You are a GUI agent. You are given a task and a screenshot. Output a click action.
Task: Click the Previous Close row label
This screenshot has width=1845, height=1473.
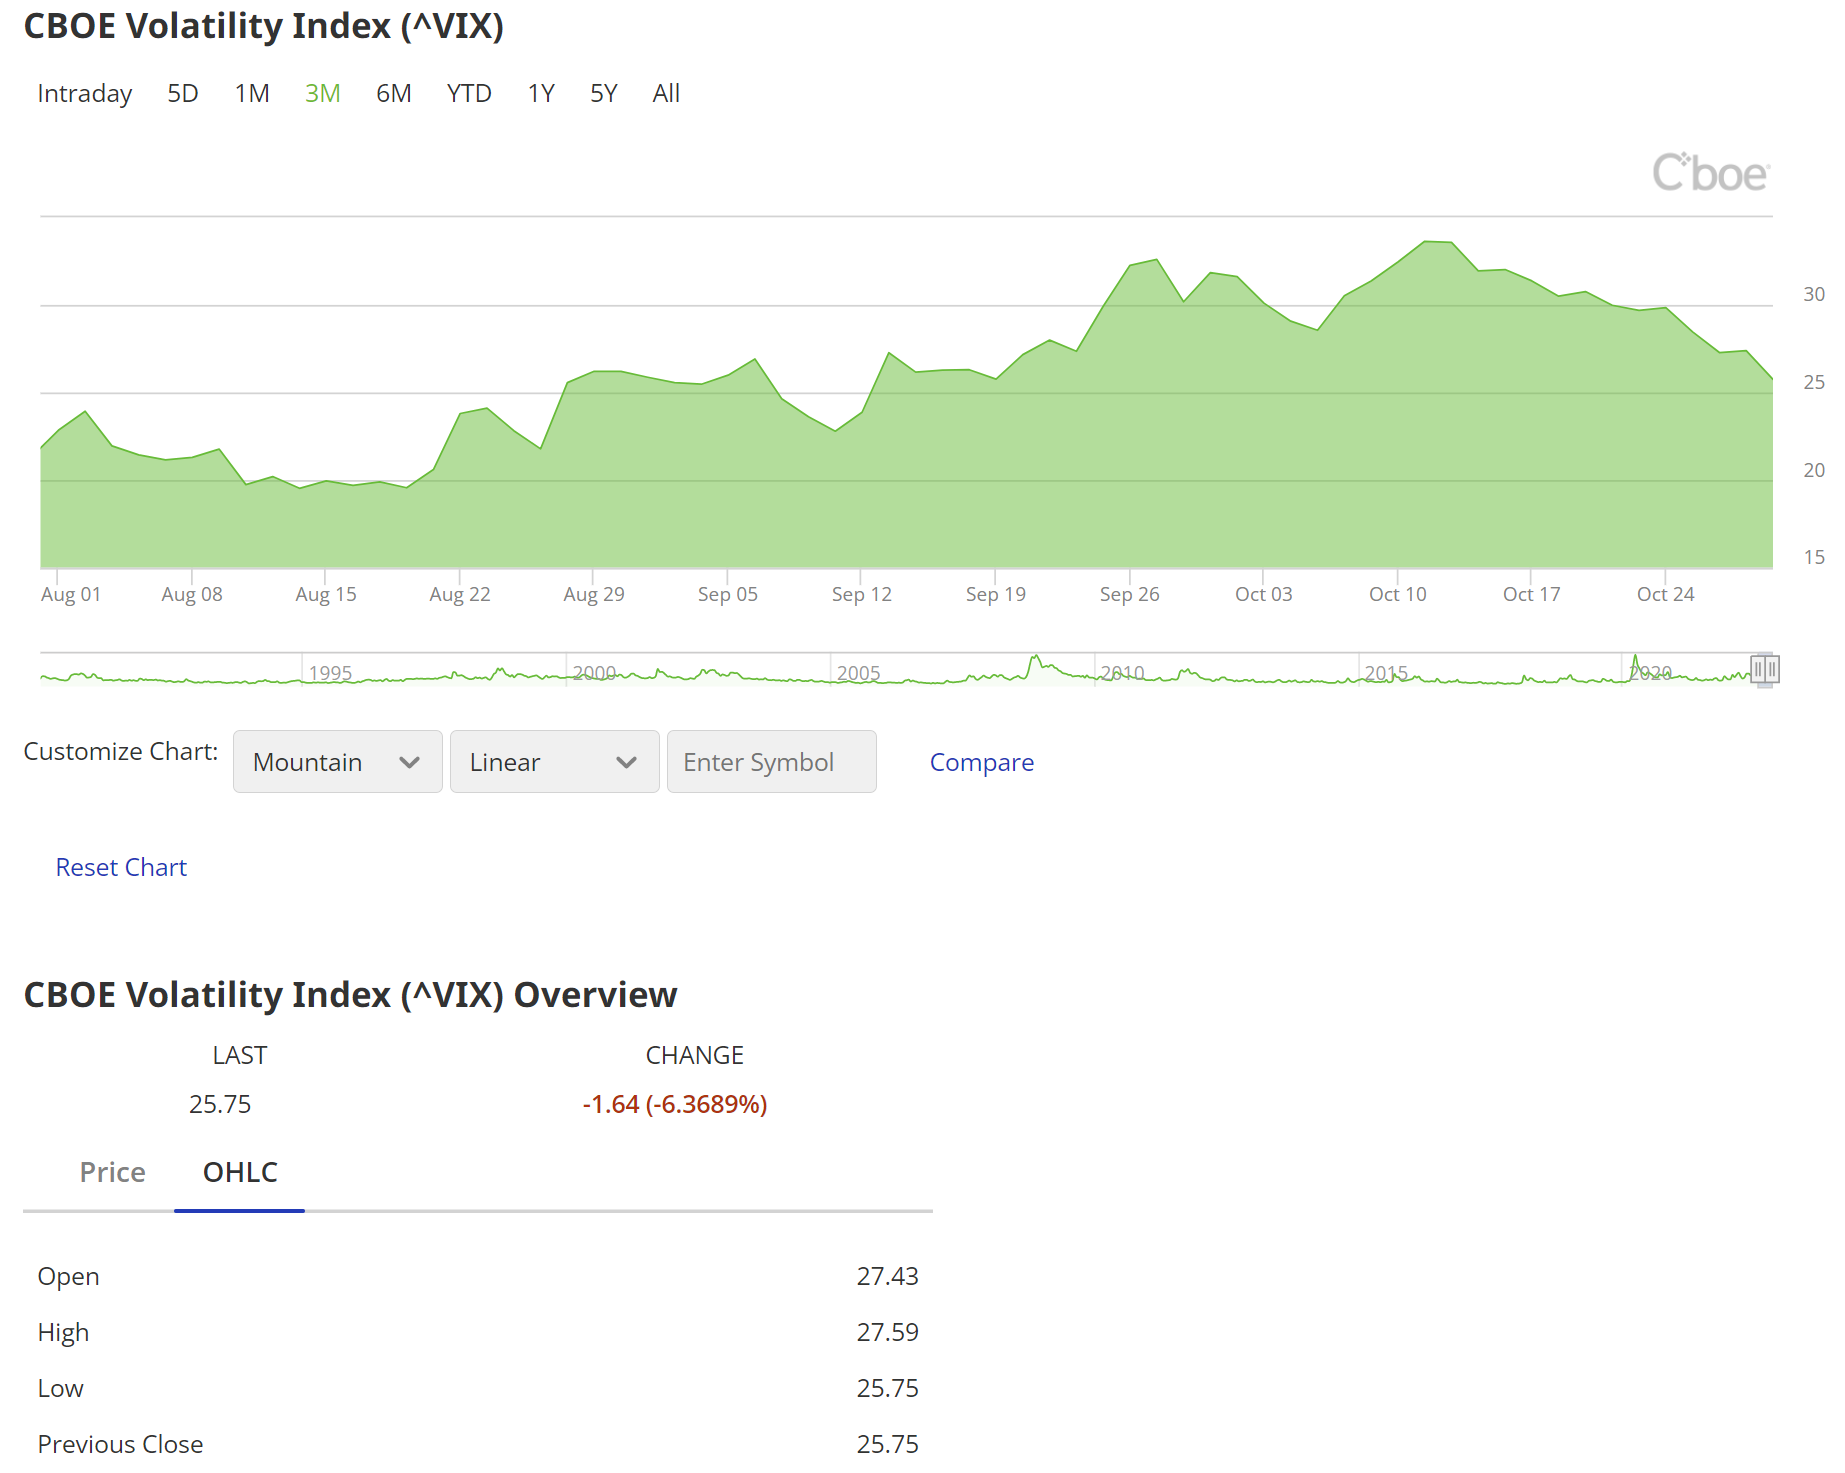pos(120,1444)
